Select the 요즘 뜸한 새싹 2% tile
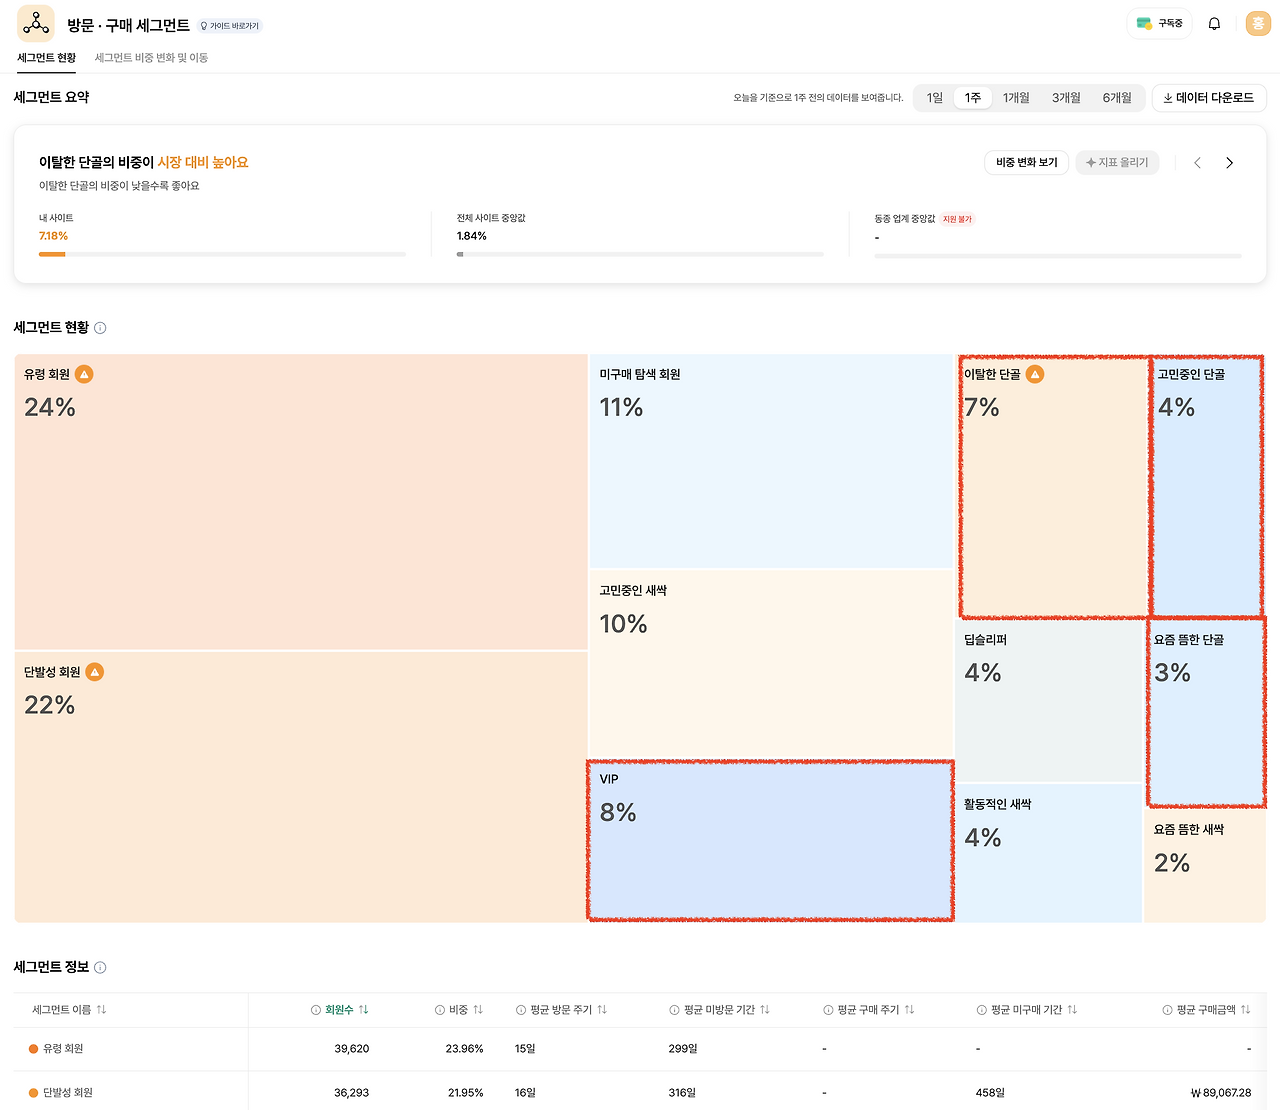 (x=1205, y=866)
